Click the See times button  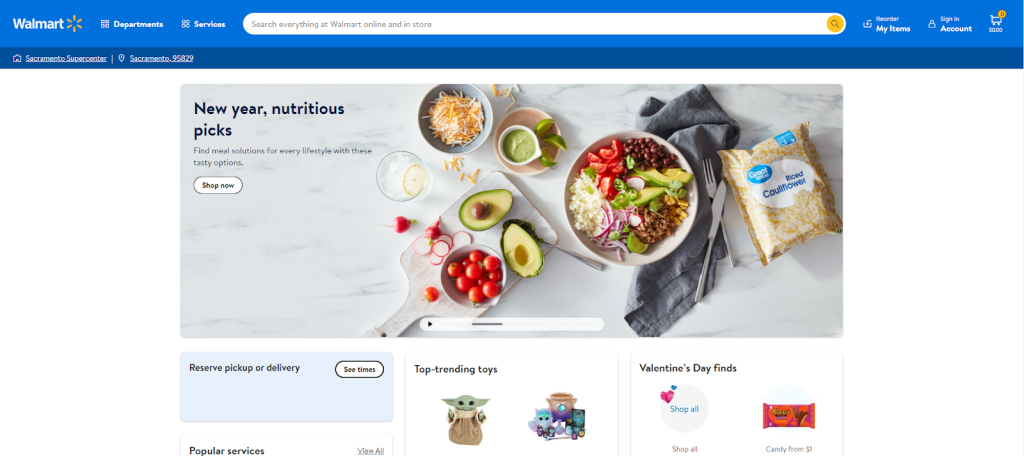click(x=359, y=369)
